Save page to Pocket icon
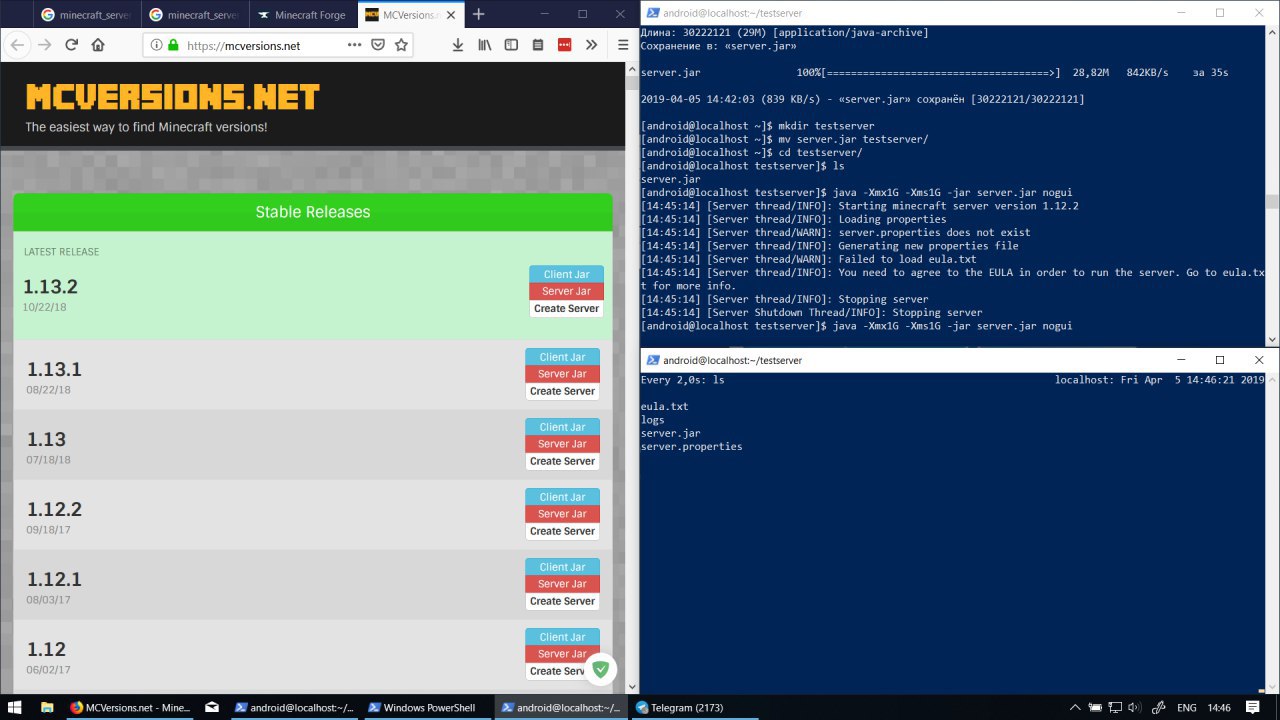The width and height of the screenshot is (1280, 720). [378, 45]
